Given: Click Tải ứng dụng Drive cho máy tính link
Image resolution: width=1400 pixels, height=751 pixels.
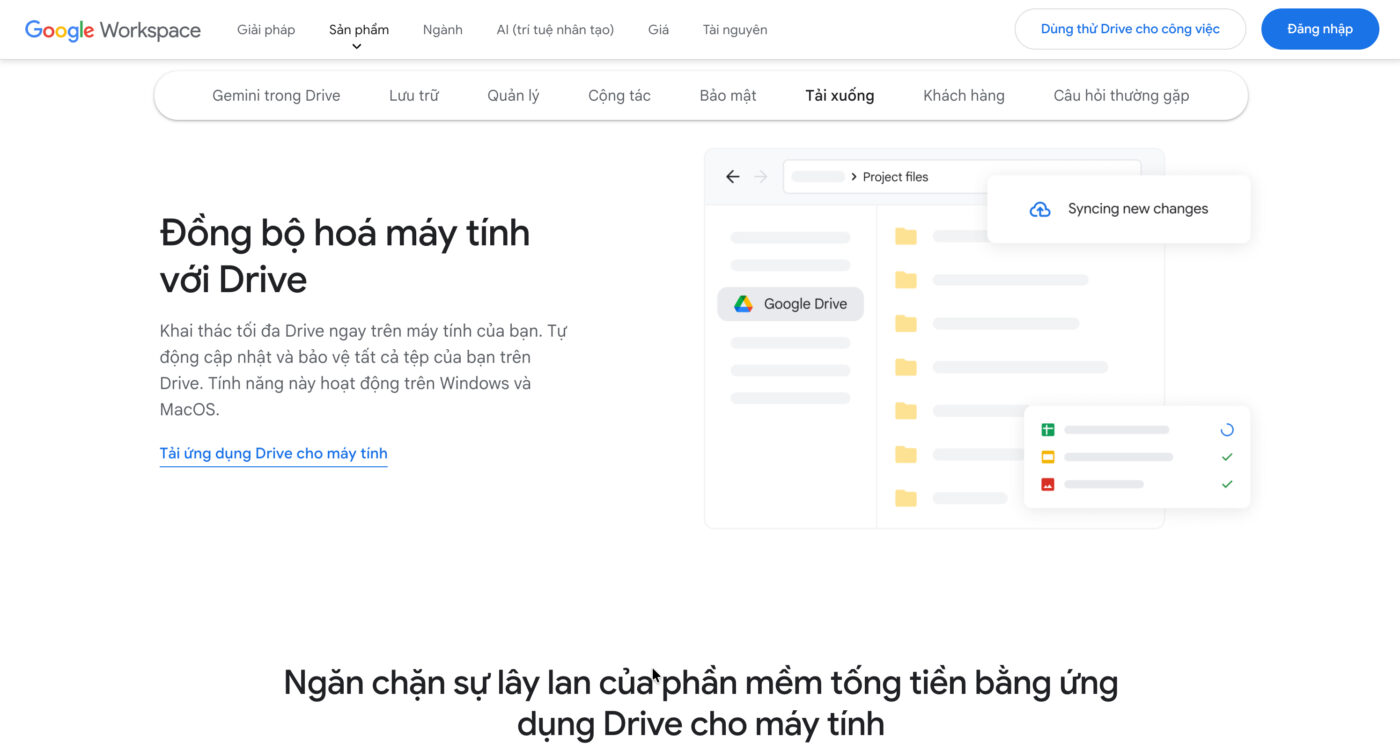Looking at the screenshot, I should pos(273,454).
